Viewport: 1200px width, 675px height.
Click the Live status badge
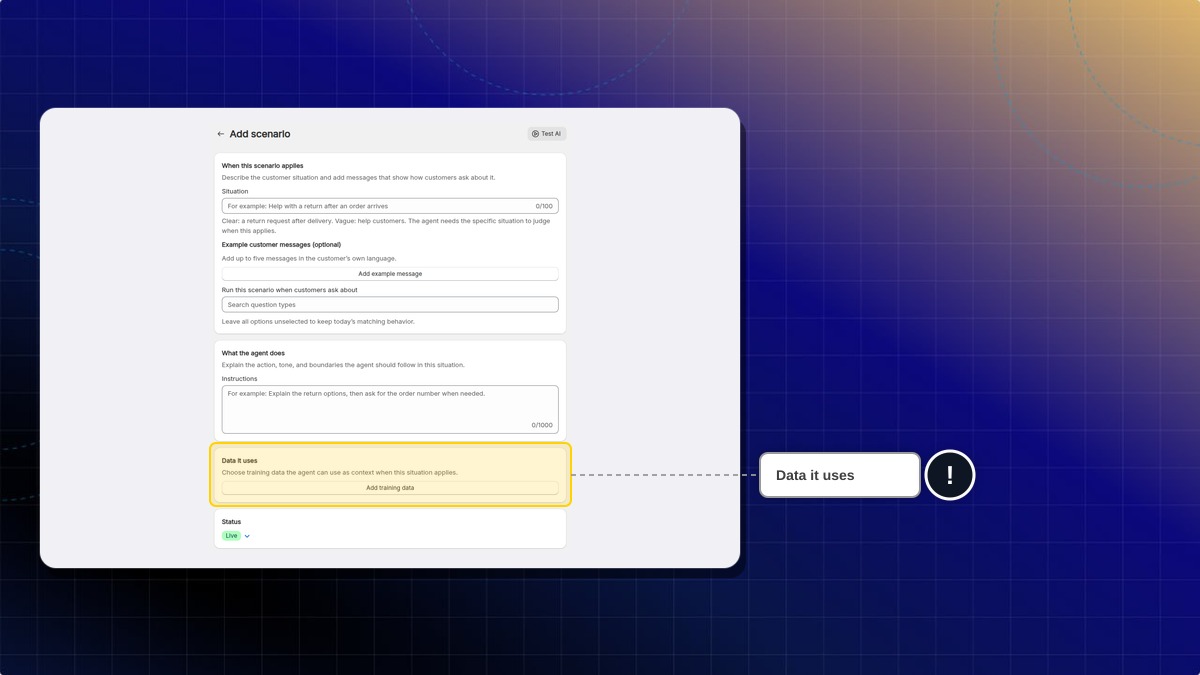[x=232, y=536]
